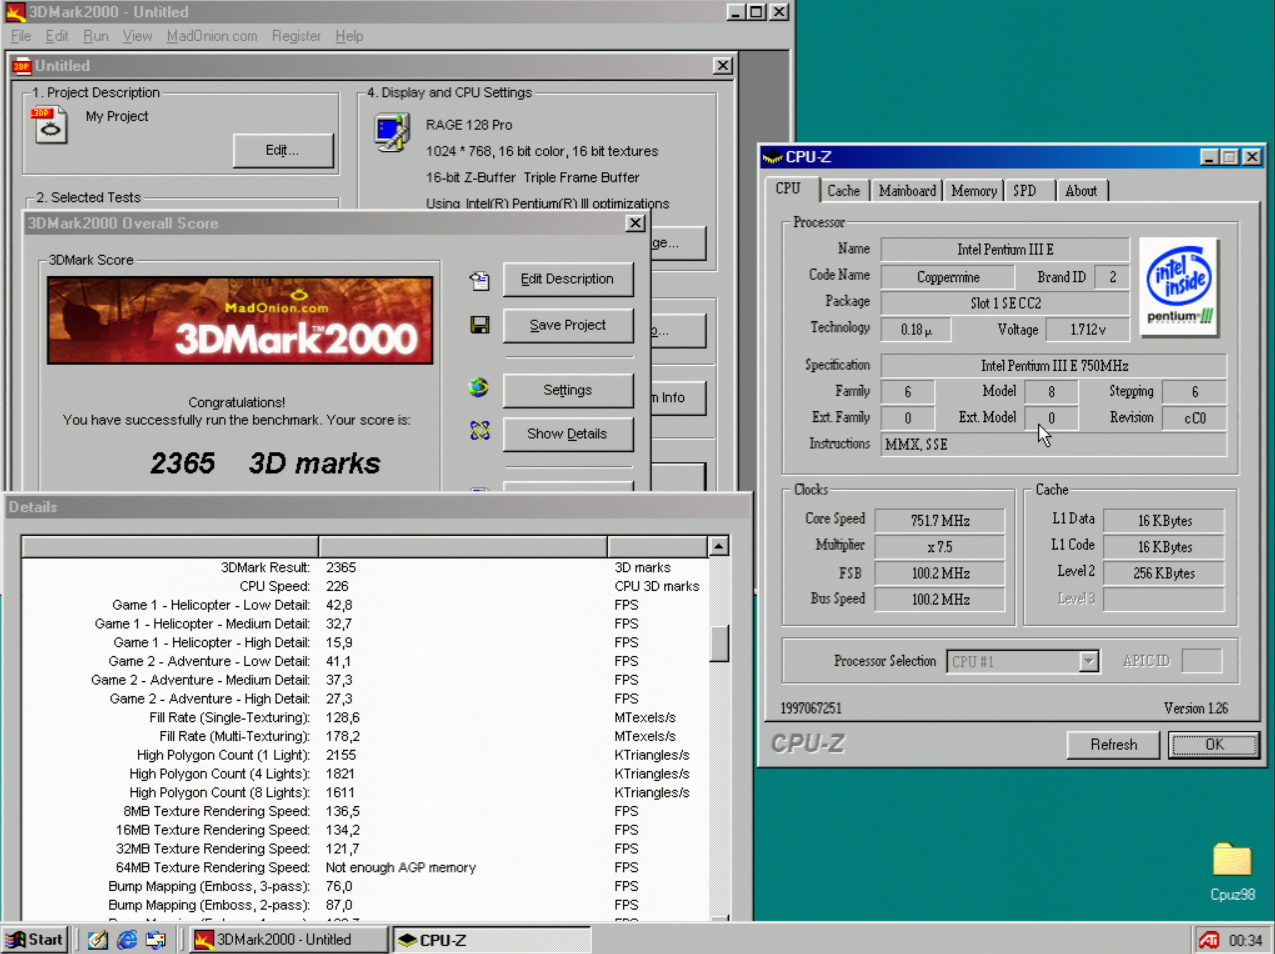Switch to the SPD tab
The width and height of the screenshot is (1275, 954).
point(1025,191)
